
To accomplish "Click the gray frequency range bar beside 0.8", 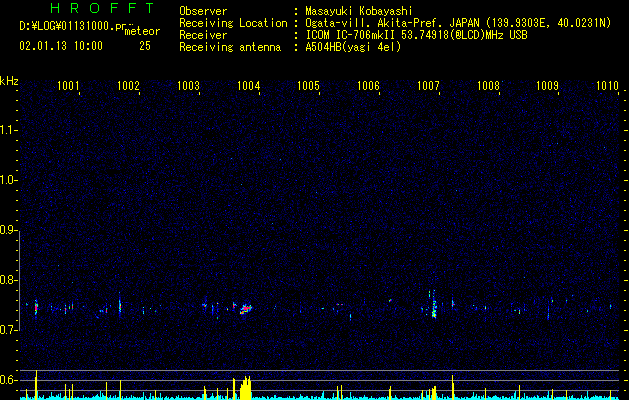I will [20, 280].
